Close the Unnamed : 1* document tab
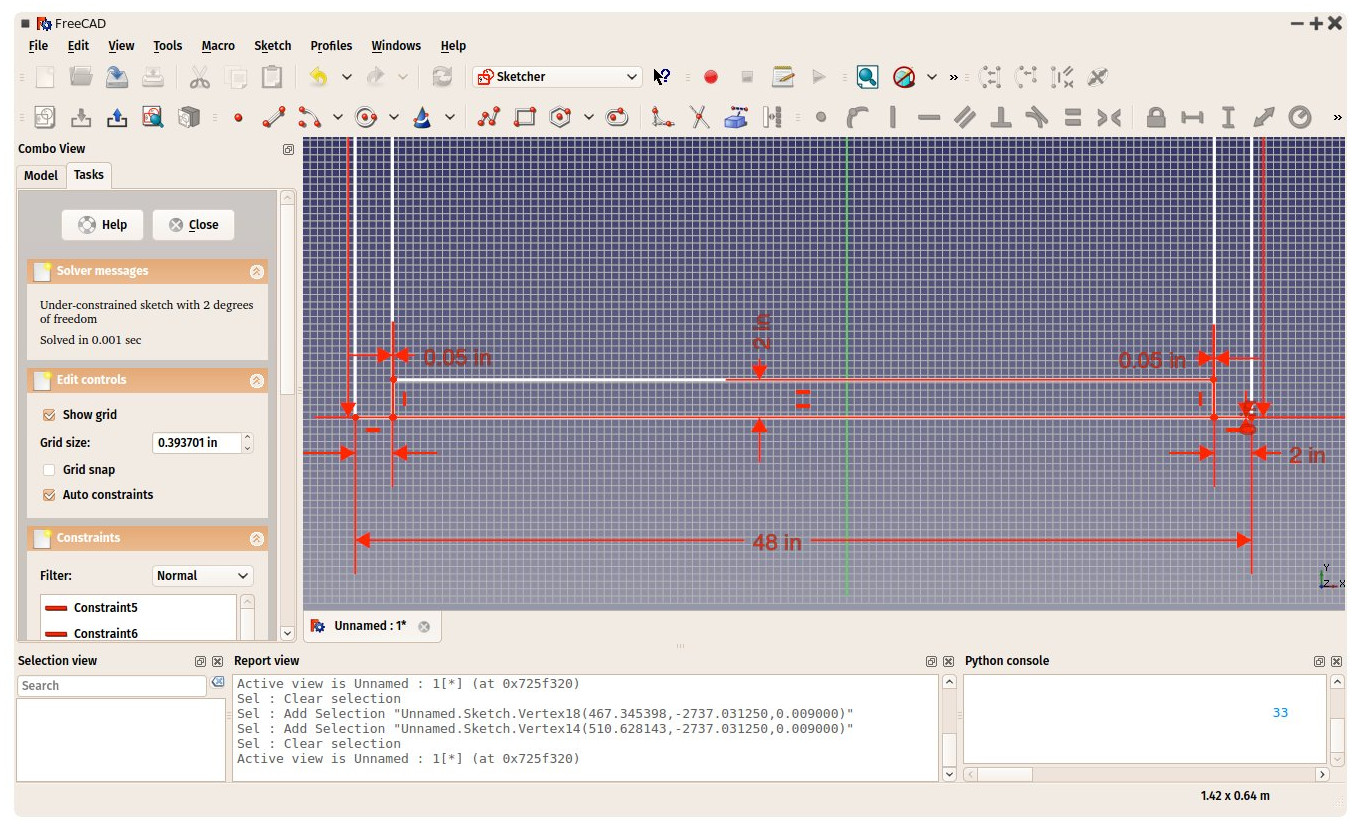The width and height of the screenshot is (1363, 830). click(424, 627)
